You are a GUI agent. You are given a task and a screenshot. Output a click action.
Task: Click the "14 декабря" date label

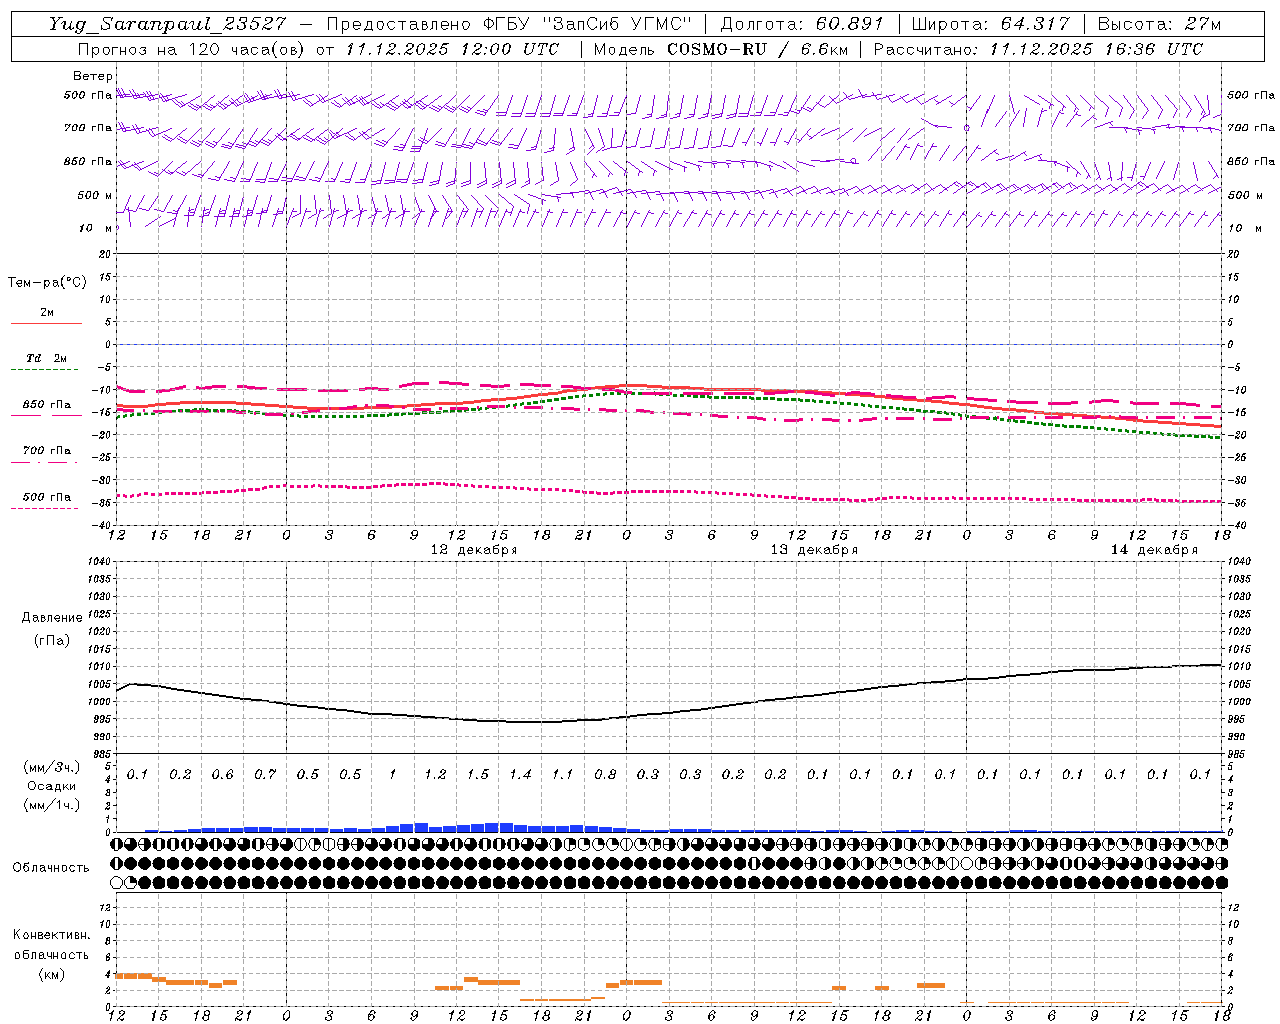[x=1154, y=550]
